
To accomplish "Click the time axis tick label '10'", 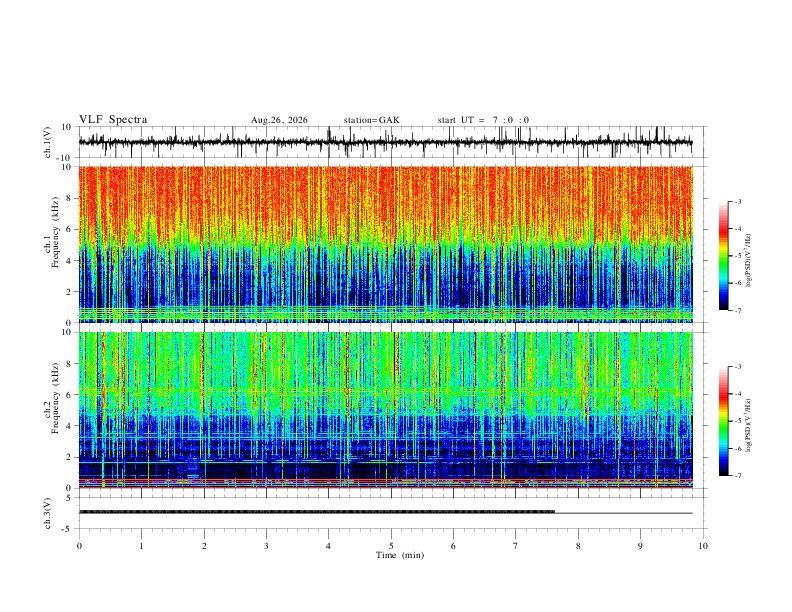I will tap(703, 546).
